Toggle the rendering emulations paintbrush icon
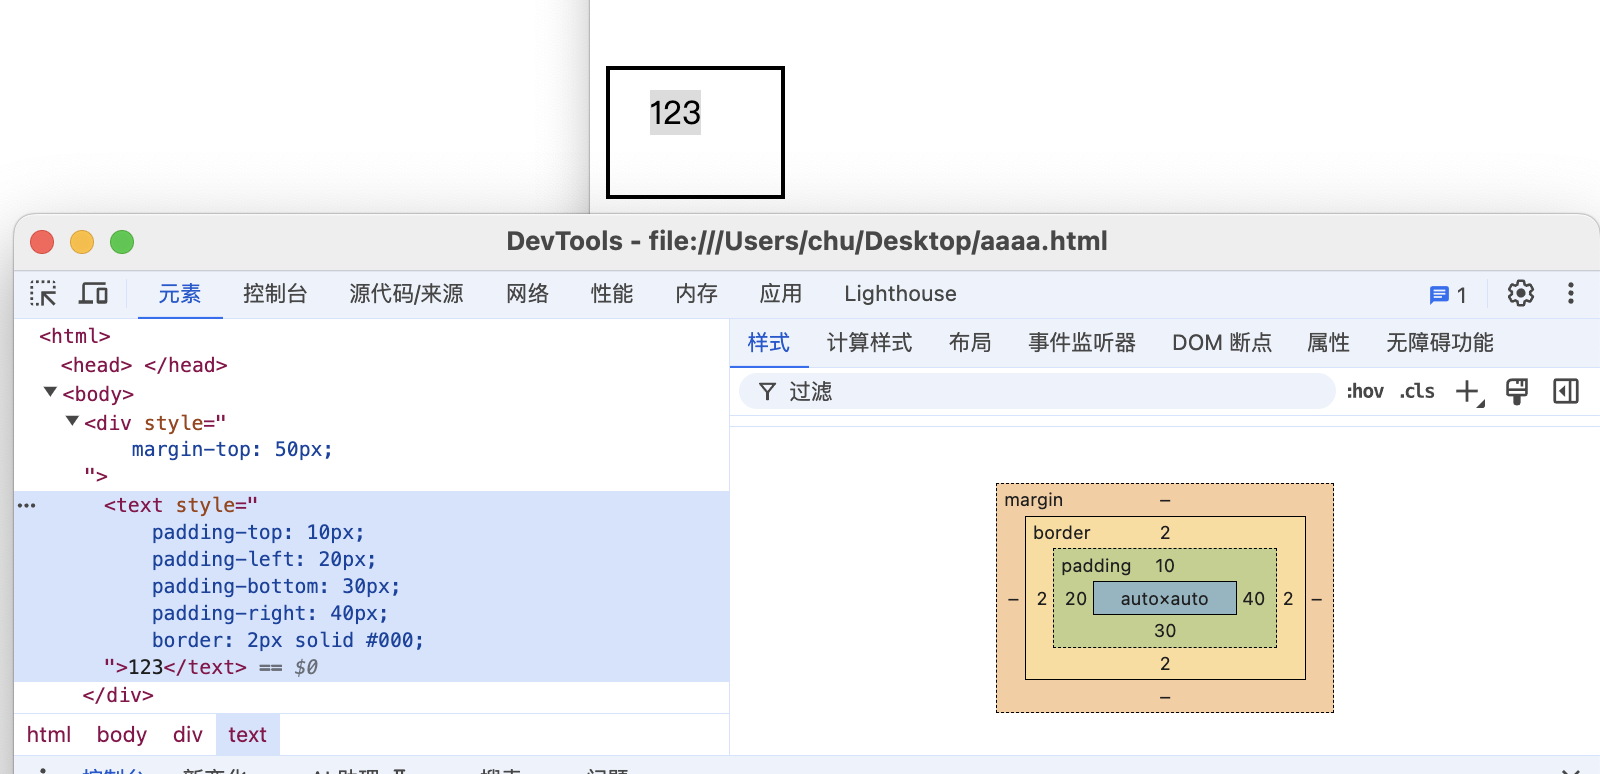 click(x=1516, y=392)
